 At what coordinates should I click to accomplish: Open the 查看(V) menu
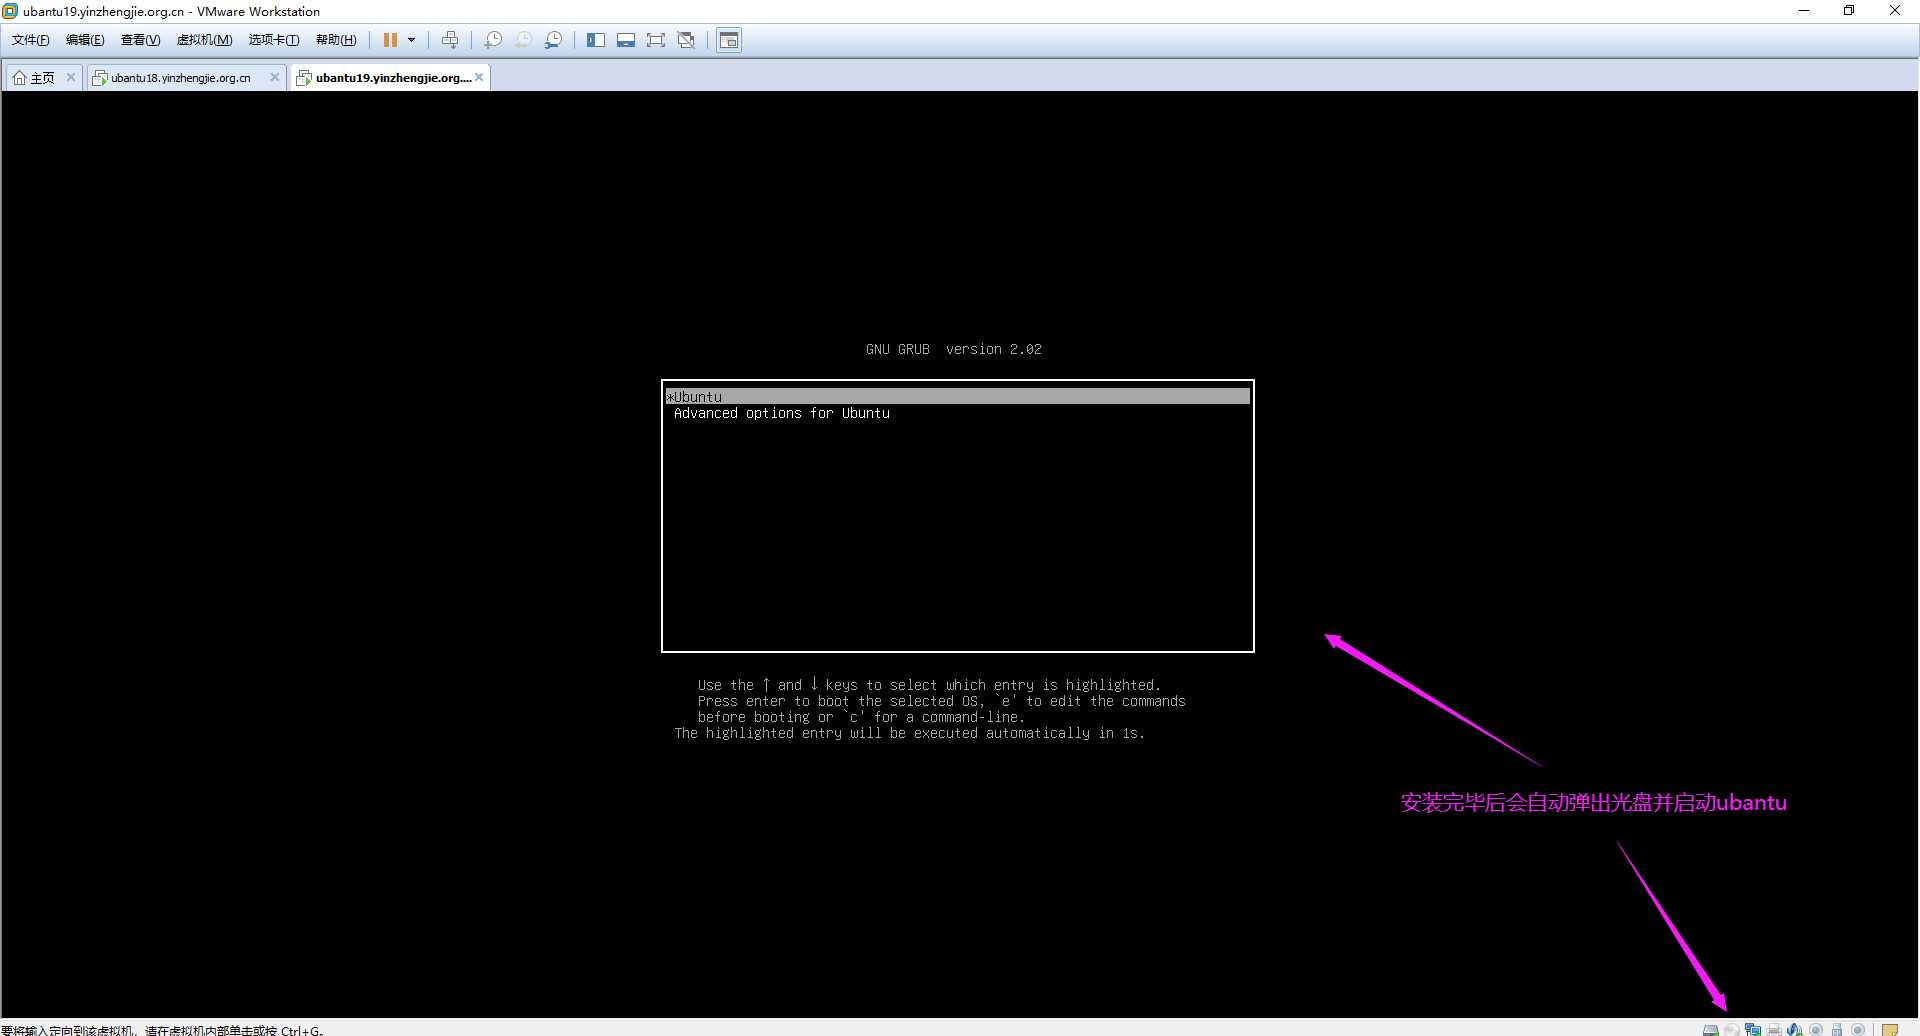click(x=140, y=40)
